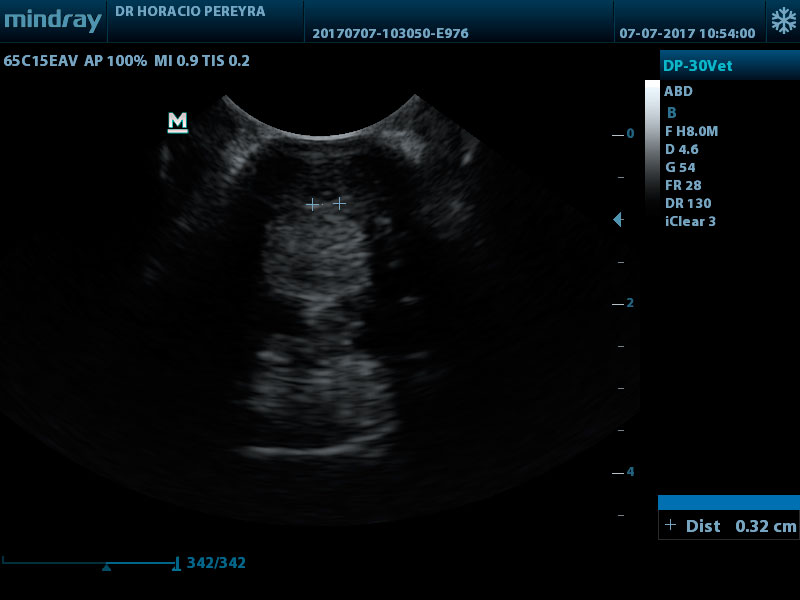Screen dimensions: 800x600
Task: Click the cine loop end bracket
Action: click(x=177, y=564)
